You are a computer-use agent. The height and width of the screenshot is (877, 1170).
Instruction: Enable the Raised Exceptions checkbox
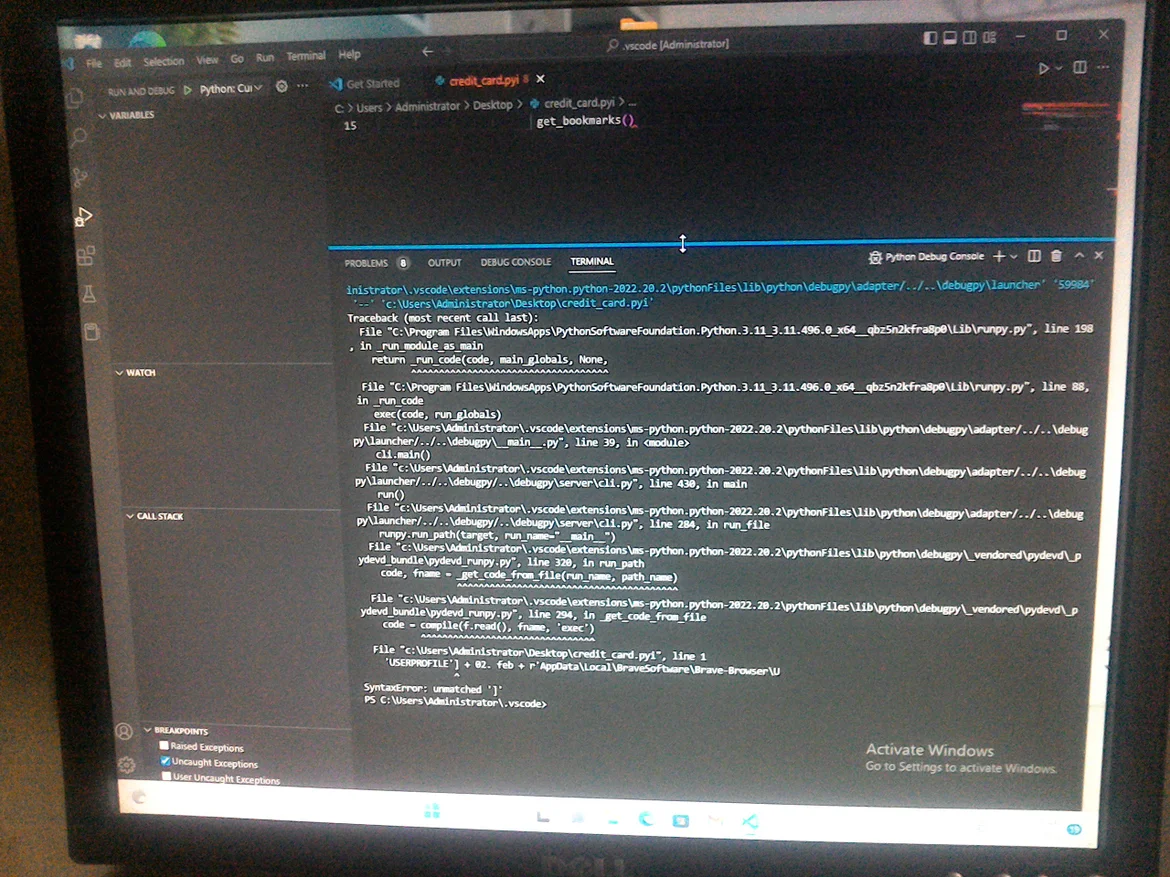[x=164, y=746]
